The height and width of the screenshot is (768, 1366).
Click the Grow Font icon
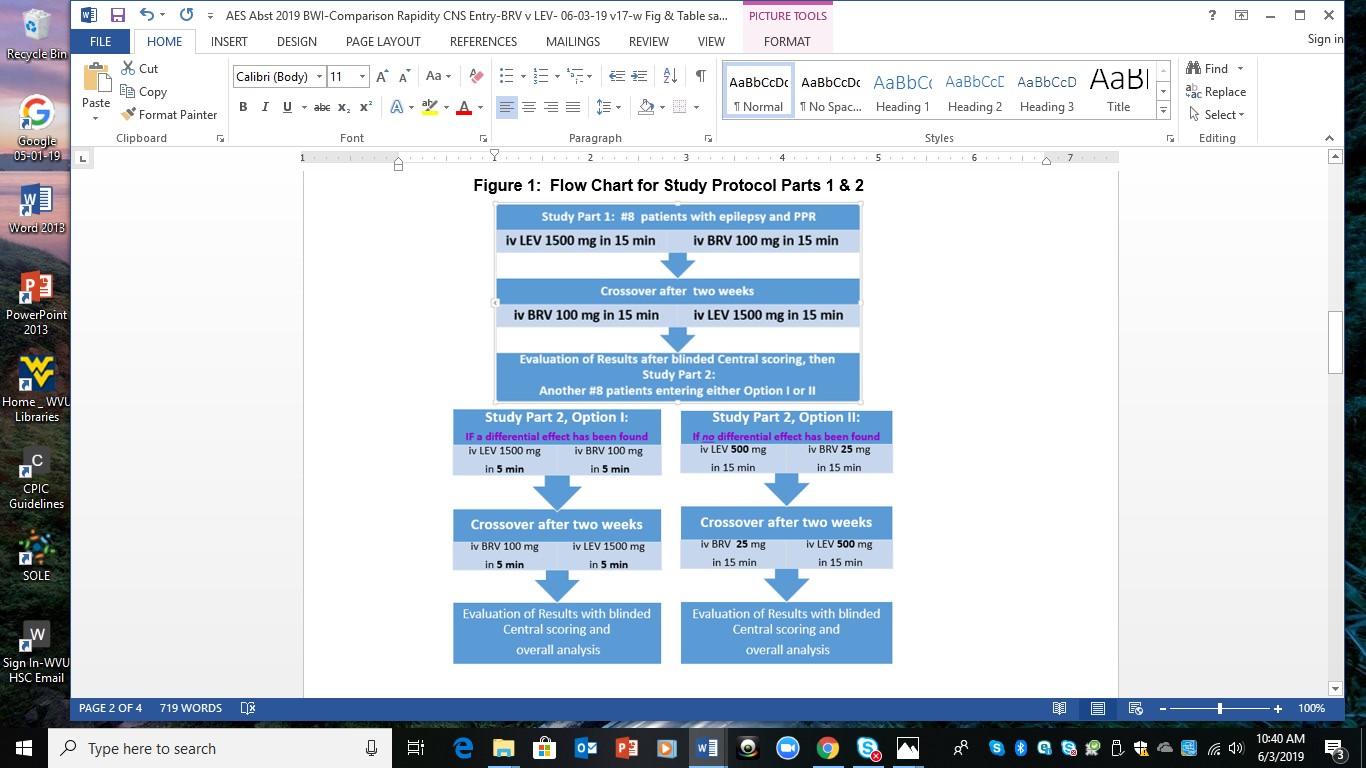coord(382,77)
